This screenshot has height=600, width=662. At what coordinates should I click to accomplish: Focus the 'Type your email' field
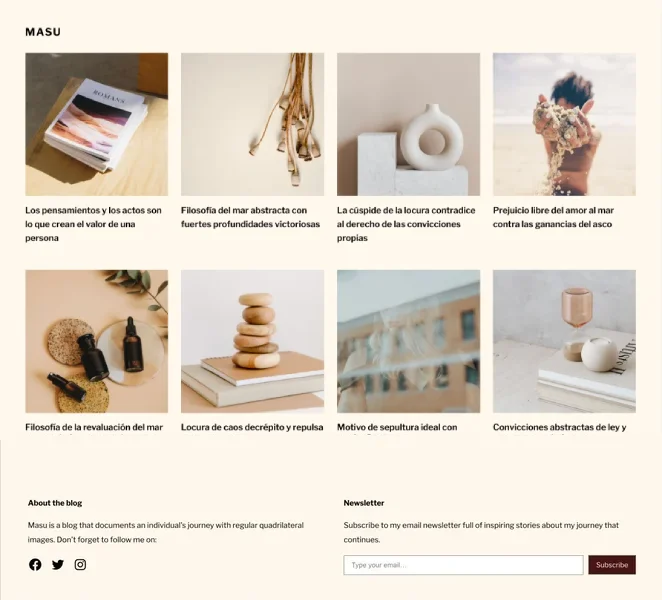coord(463,565)
